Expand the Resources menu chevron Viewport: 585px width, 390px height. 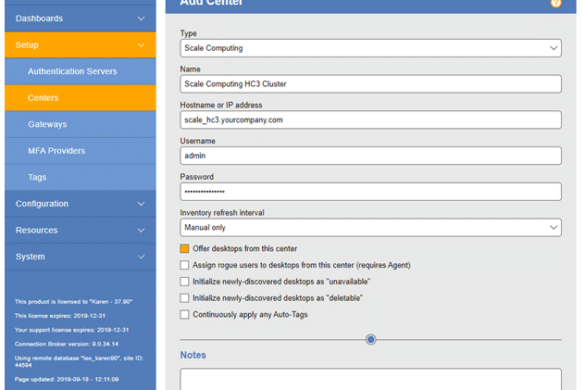tap(141, 230)
